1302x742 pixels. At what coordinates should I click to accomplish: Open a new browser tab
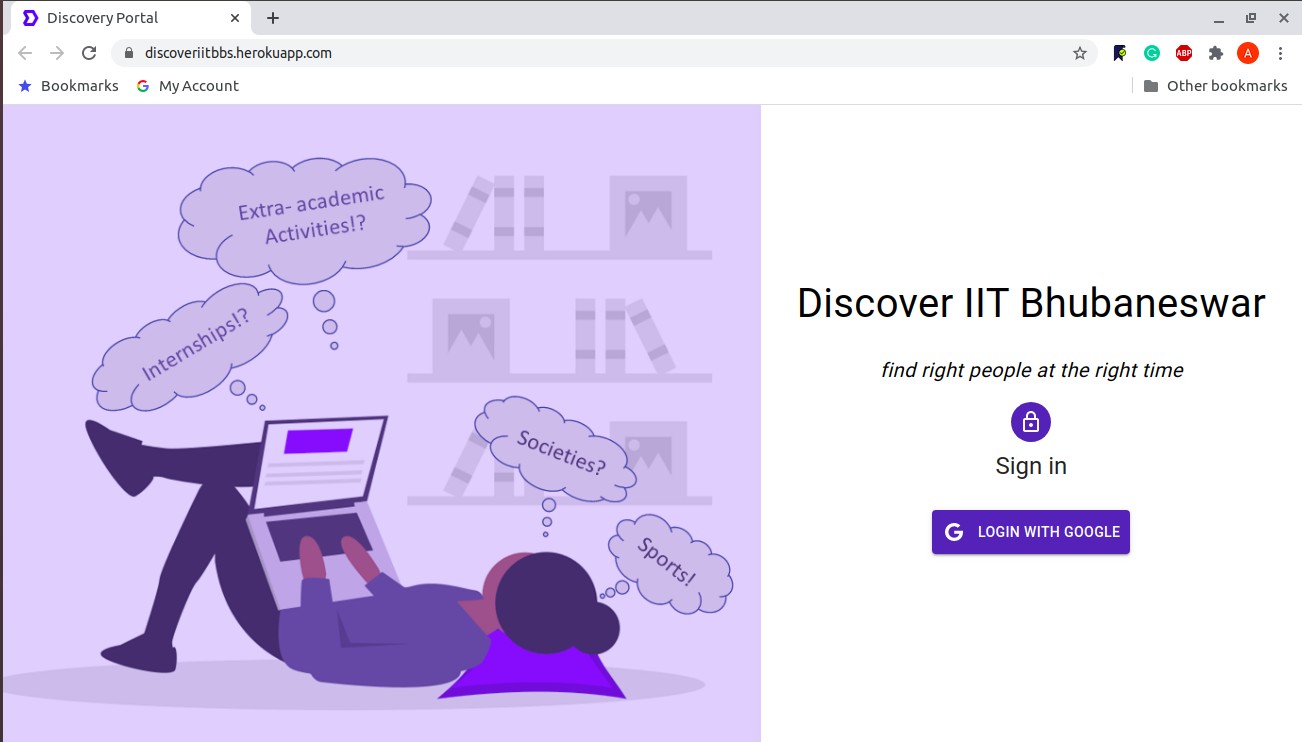click(x=273, y=18)
